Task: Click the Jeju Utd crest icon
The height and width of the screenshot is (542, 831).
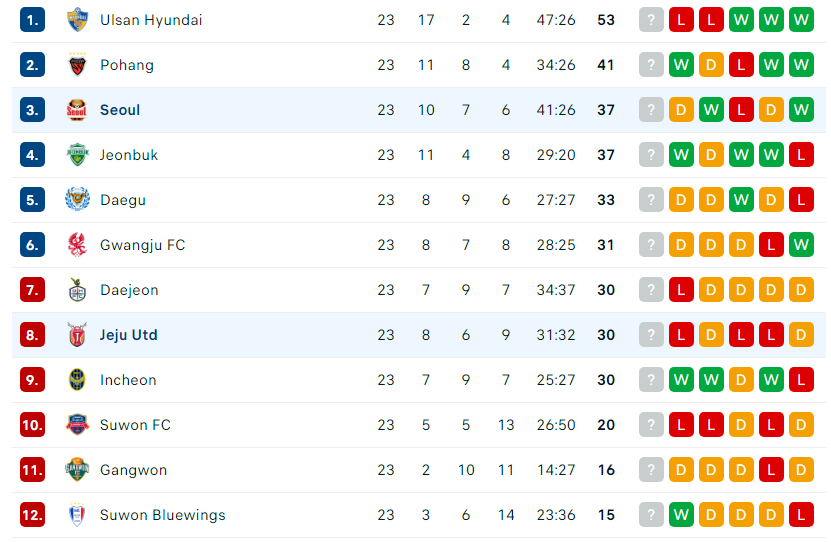Action: 77,335
